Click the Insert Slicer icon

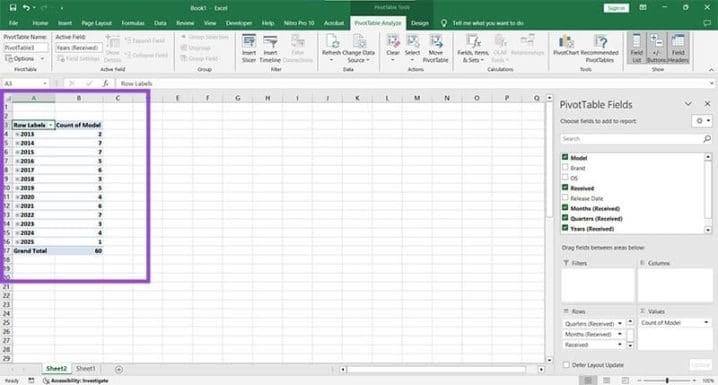click(x=249, y=48)
